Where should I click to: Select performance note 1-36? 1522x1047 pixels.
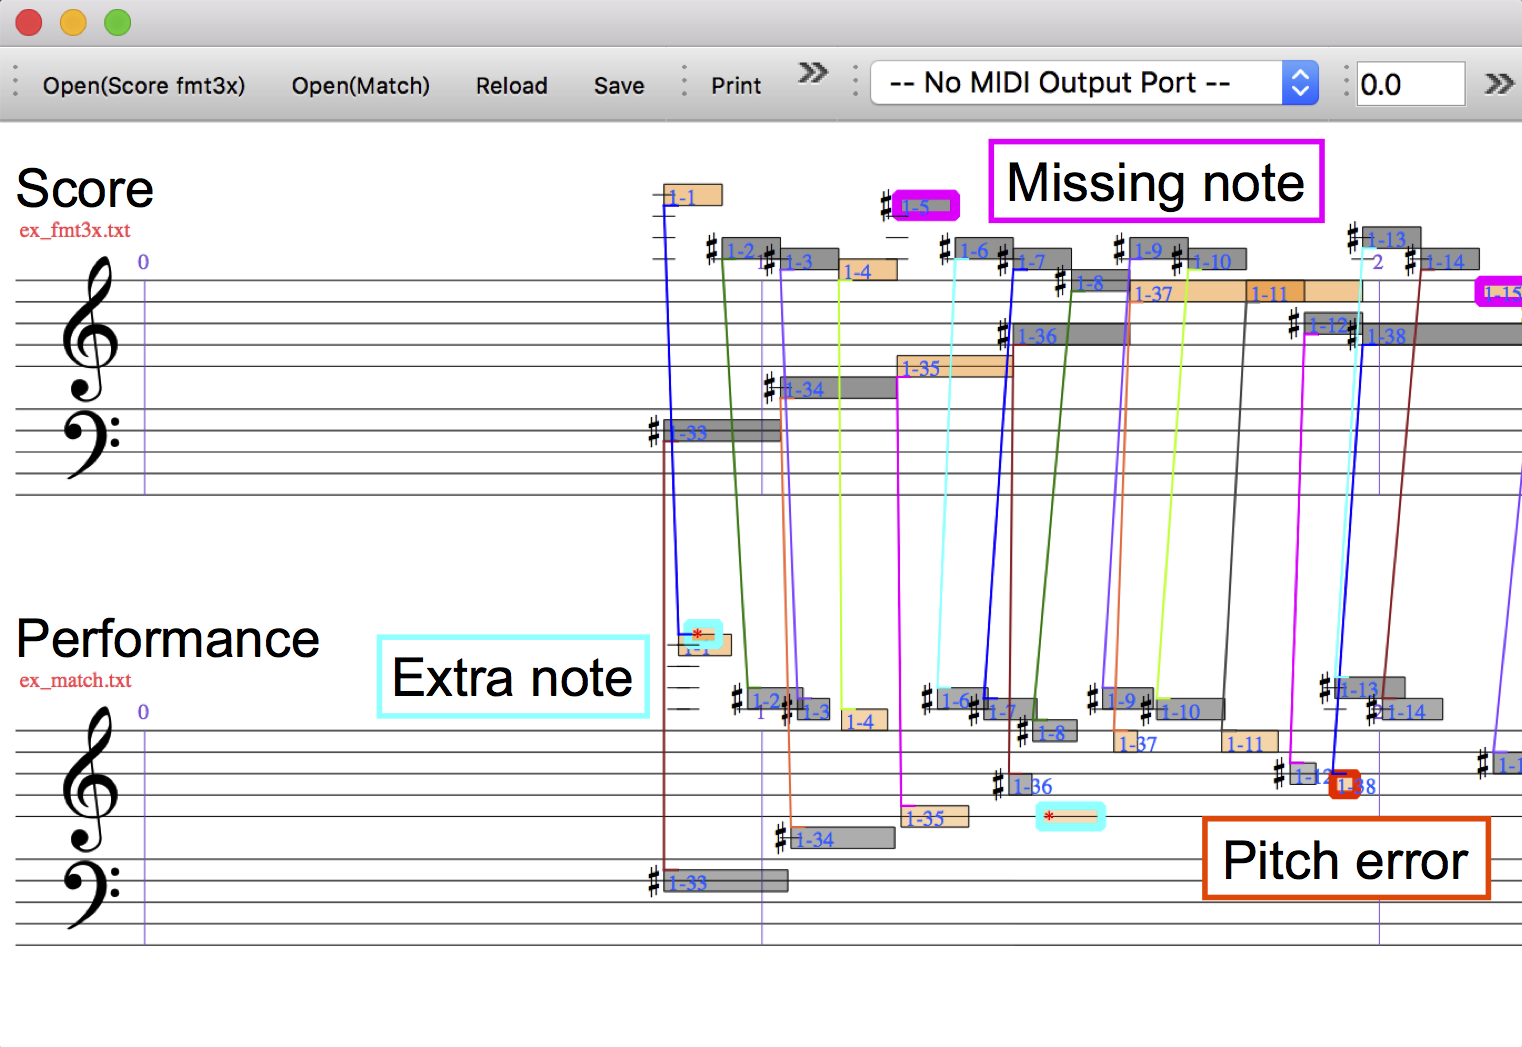pos(1021,785)
